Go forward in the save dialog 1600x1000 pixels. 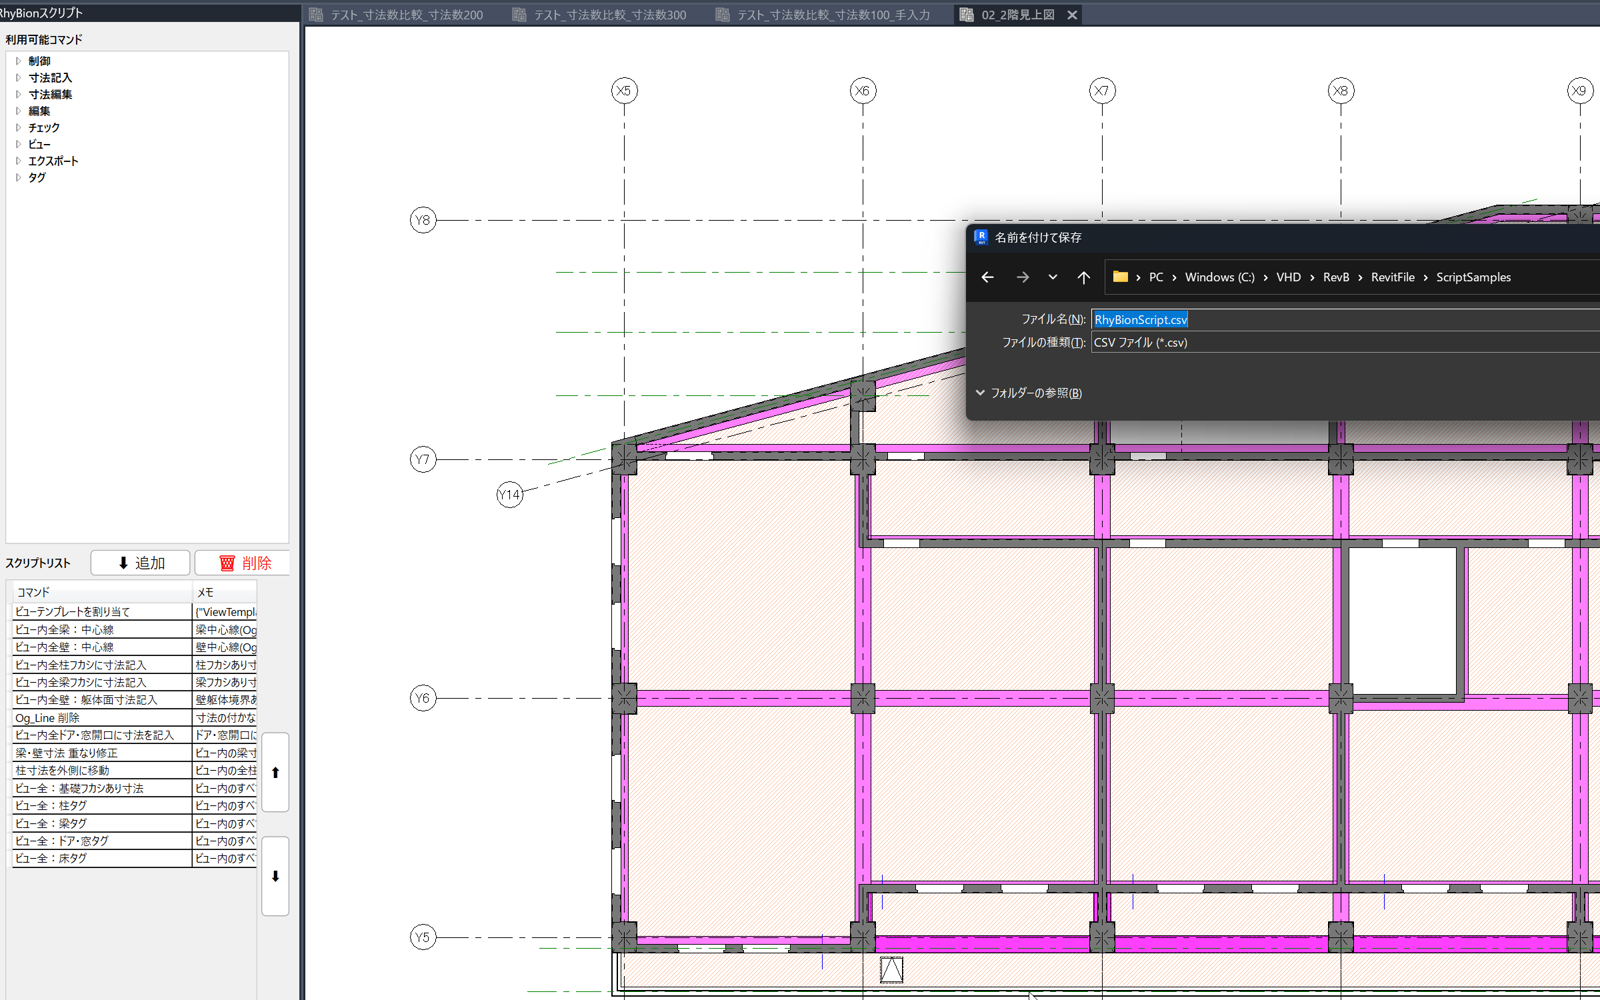coord(1022,277)
